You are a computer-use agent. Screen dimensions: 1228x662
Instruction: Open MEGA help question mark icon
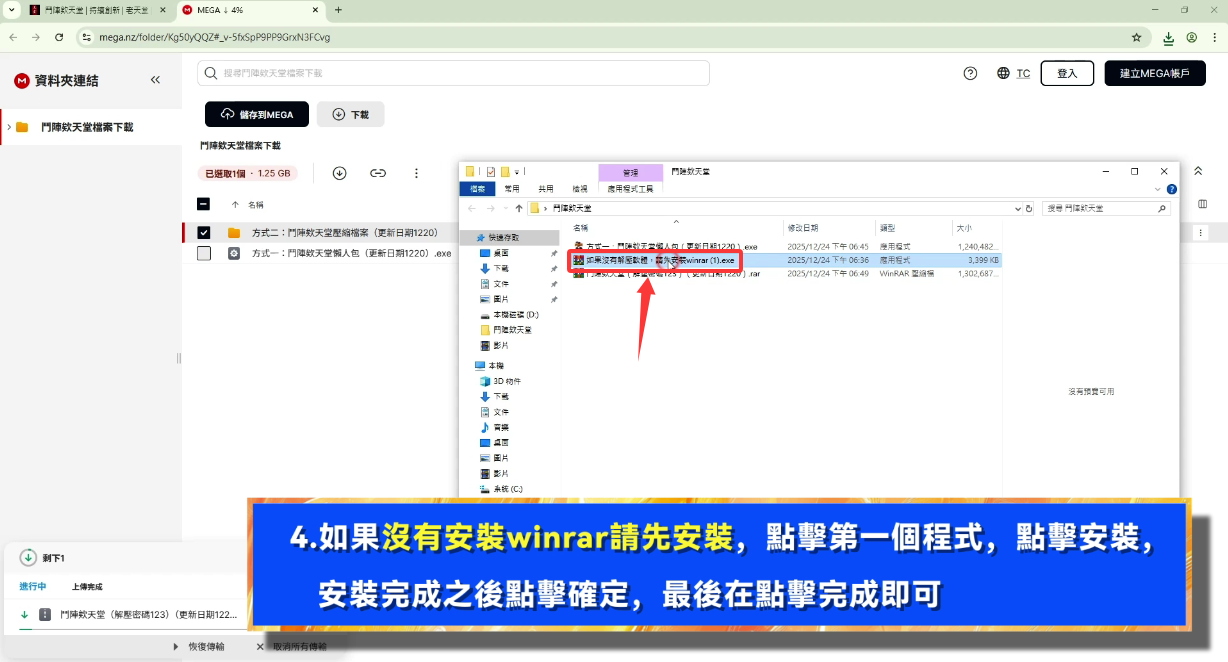[x=969, y=73]
